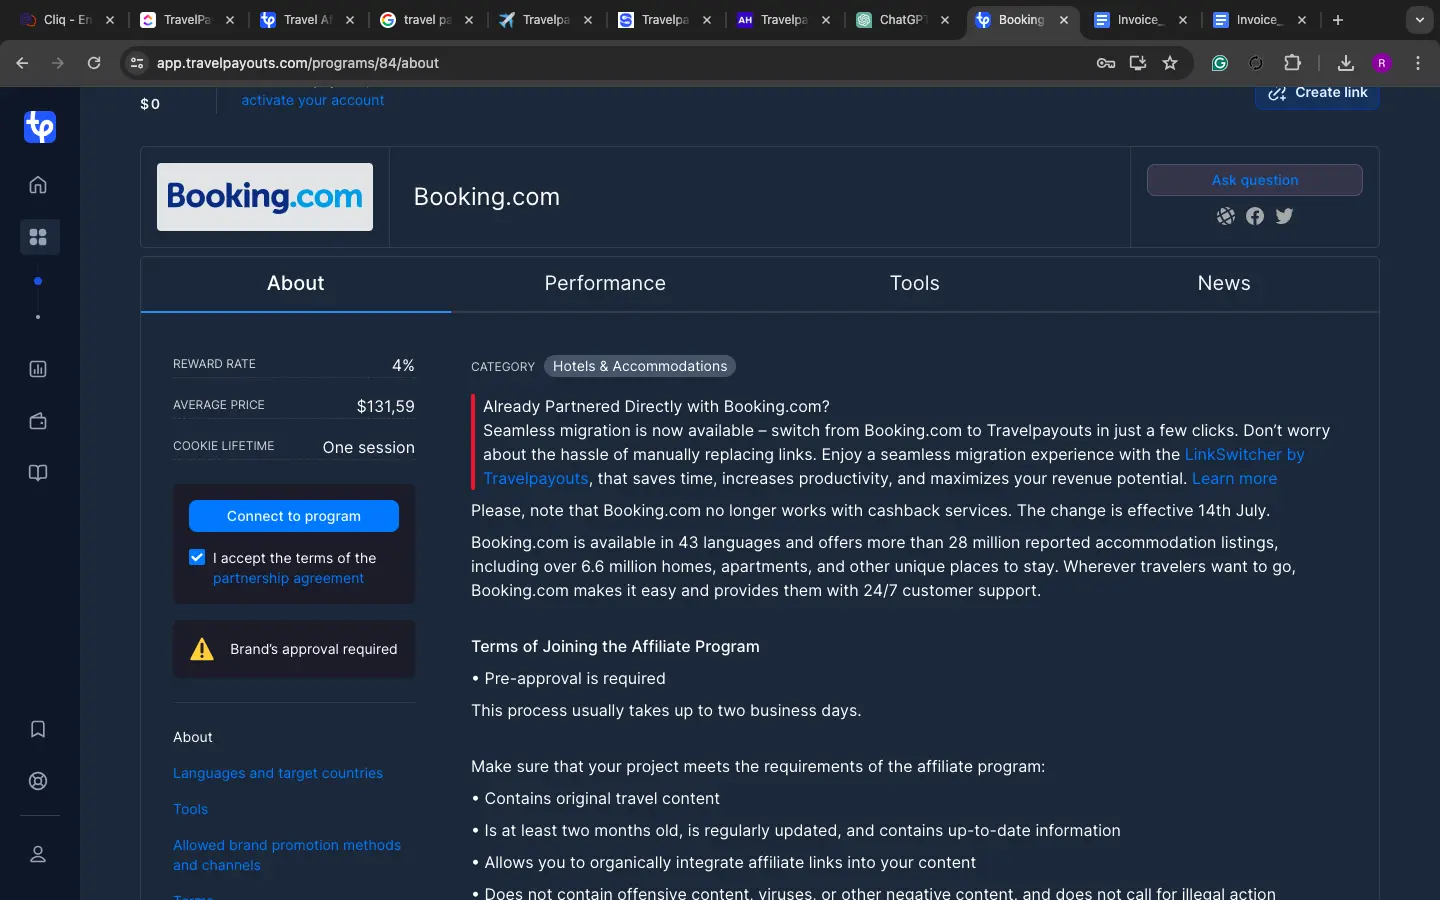Switch to the About tab

pyautogui.click(x=296, y=284)
